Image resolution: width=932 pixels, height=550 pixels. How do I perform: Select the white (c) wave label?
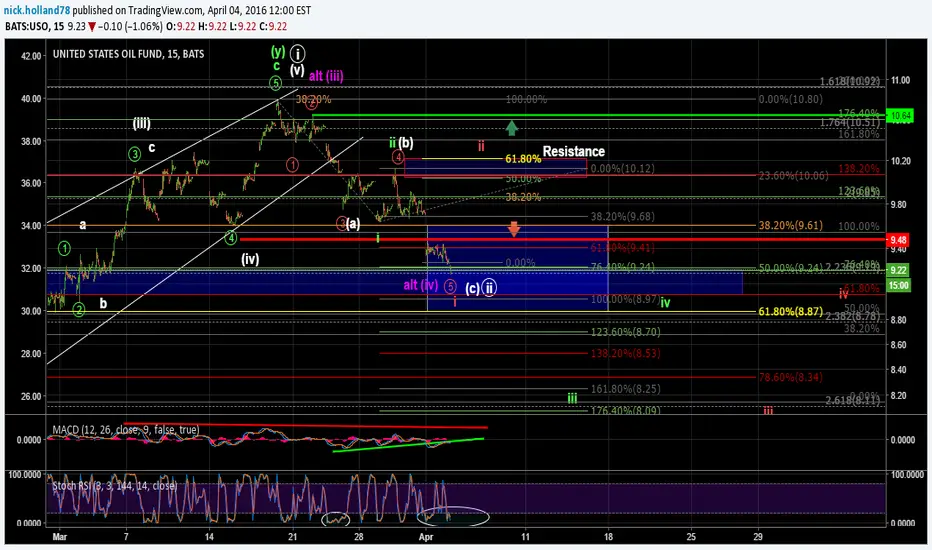click(x=473, y=289)
